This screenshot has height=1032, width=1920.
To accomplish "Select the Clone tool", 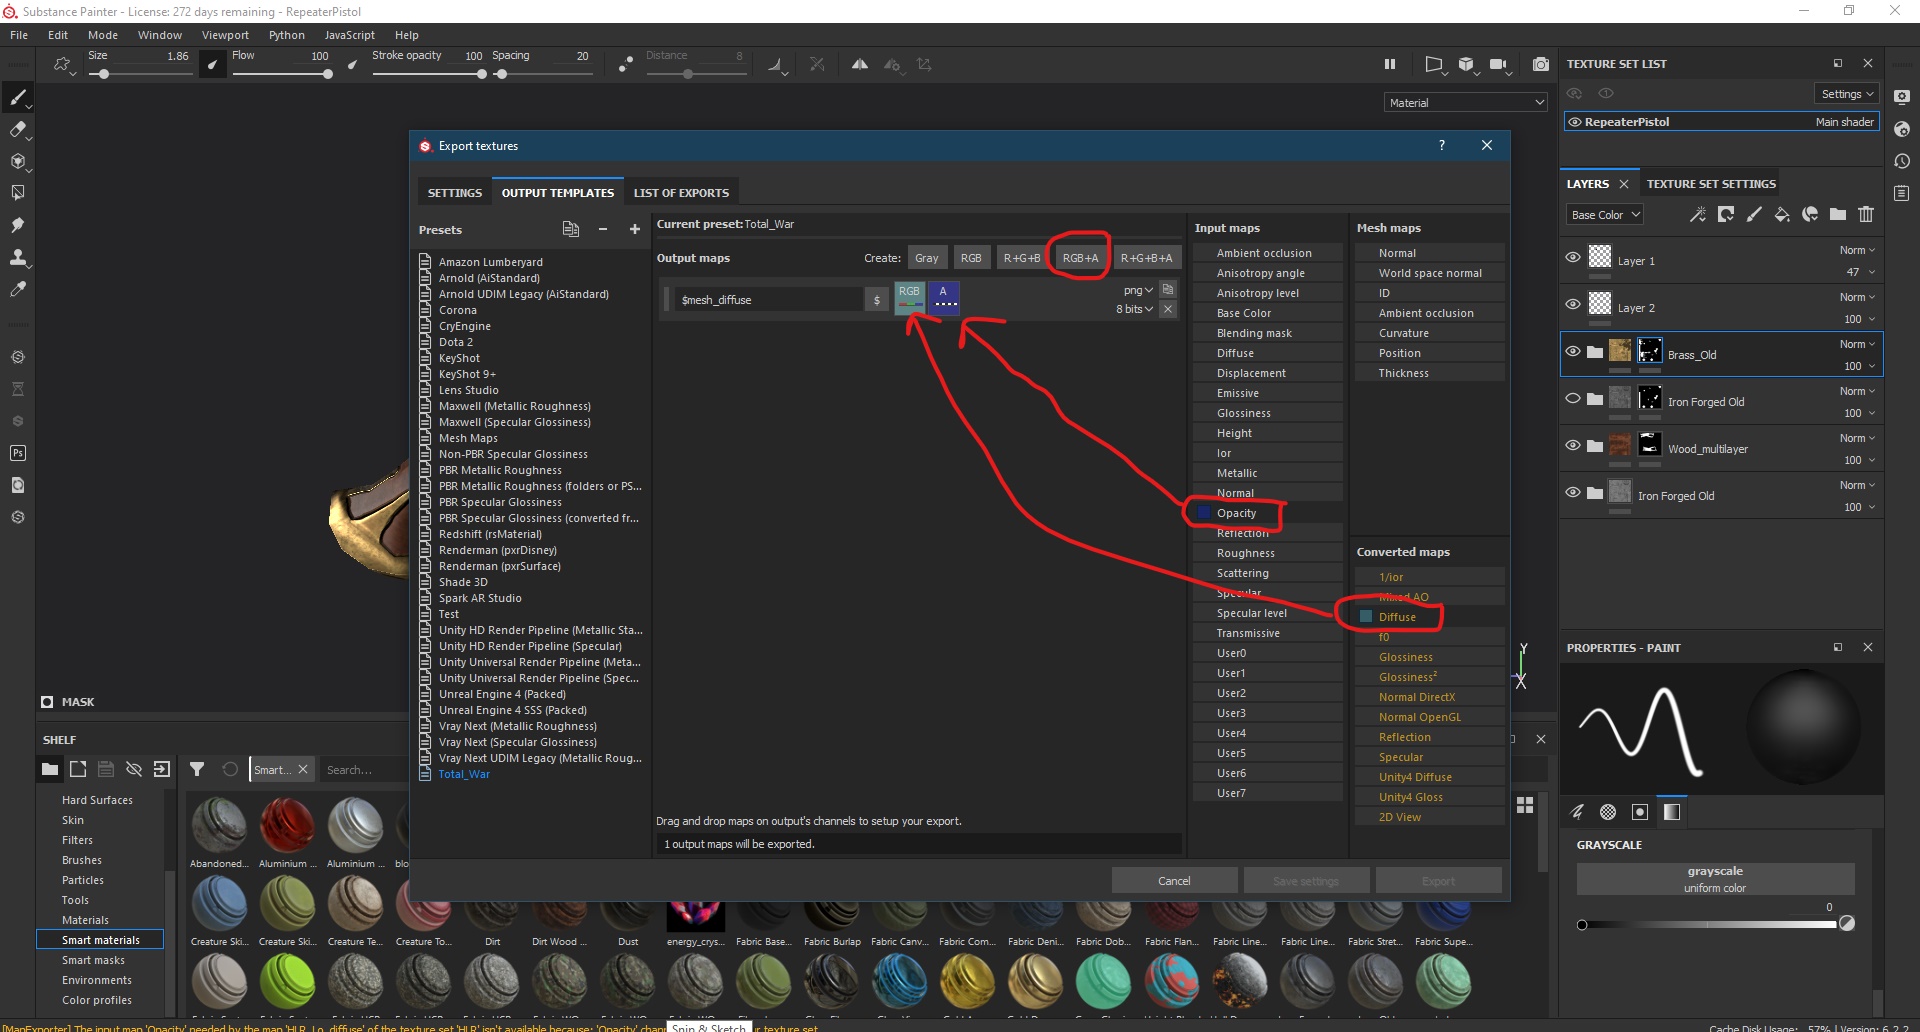I will [17, 257].
